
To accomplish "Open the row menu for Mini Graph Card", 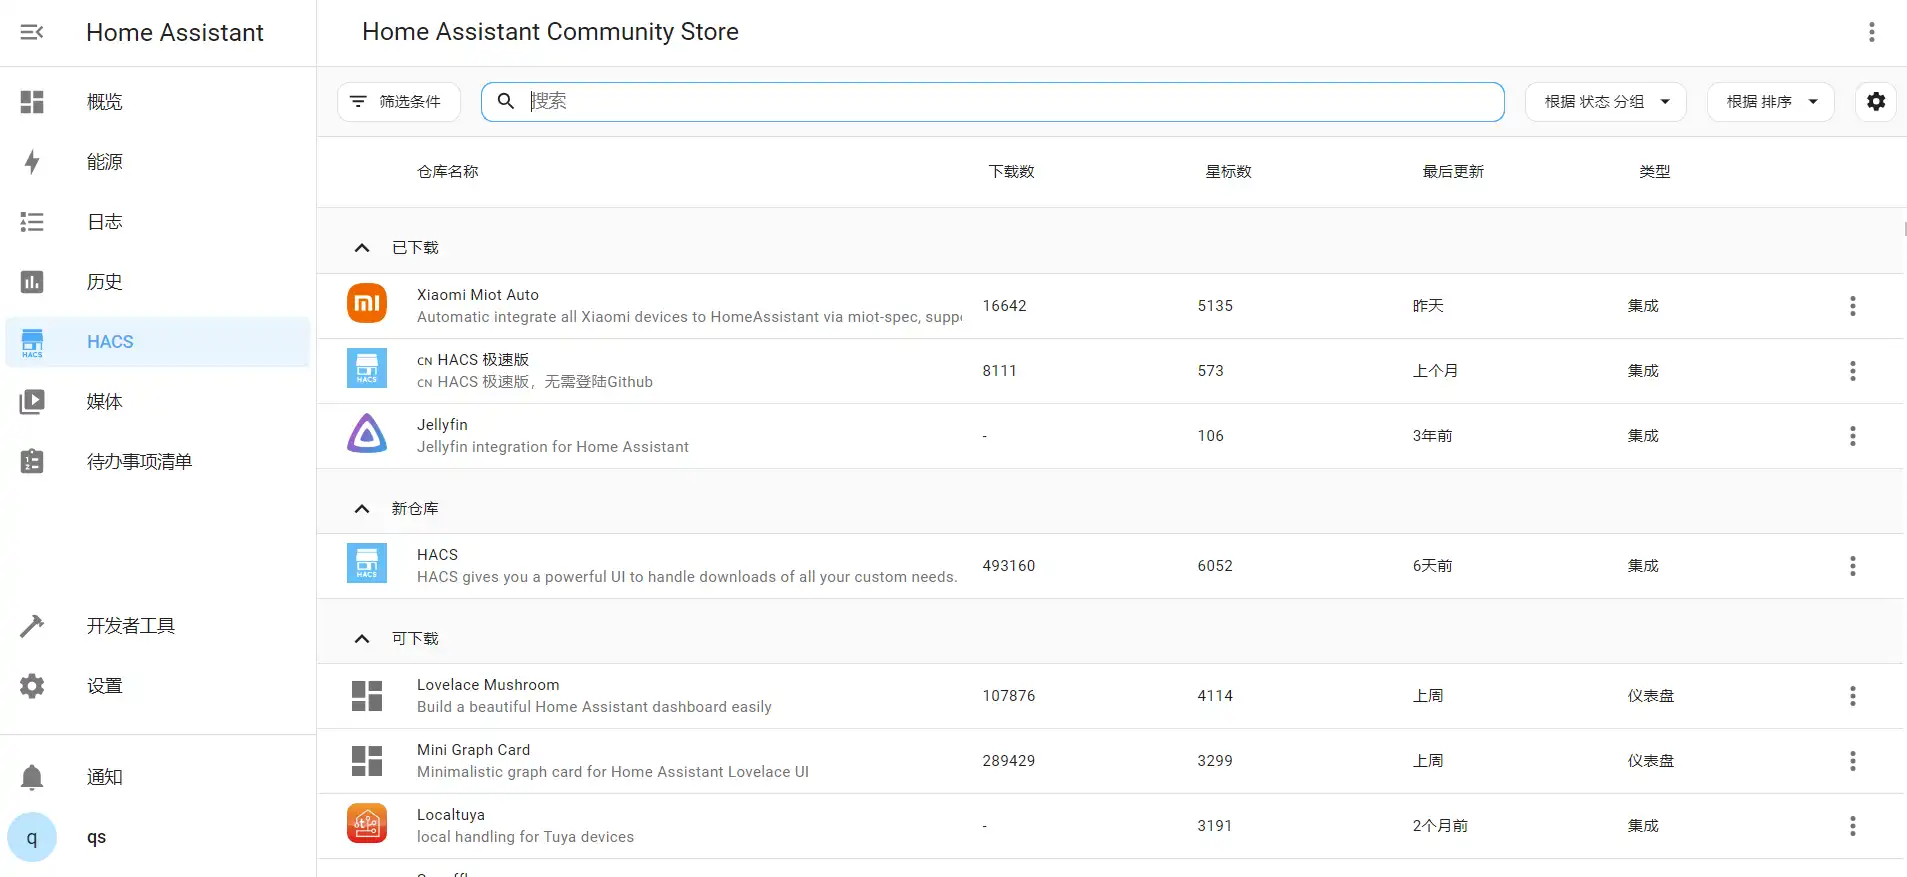I will [x=1852, y=761].
